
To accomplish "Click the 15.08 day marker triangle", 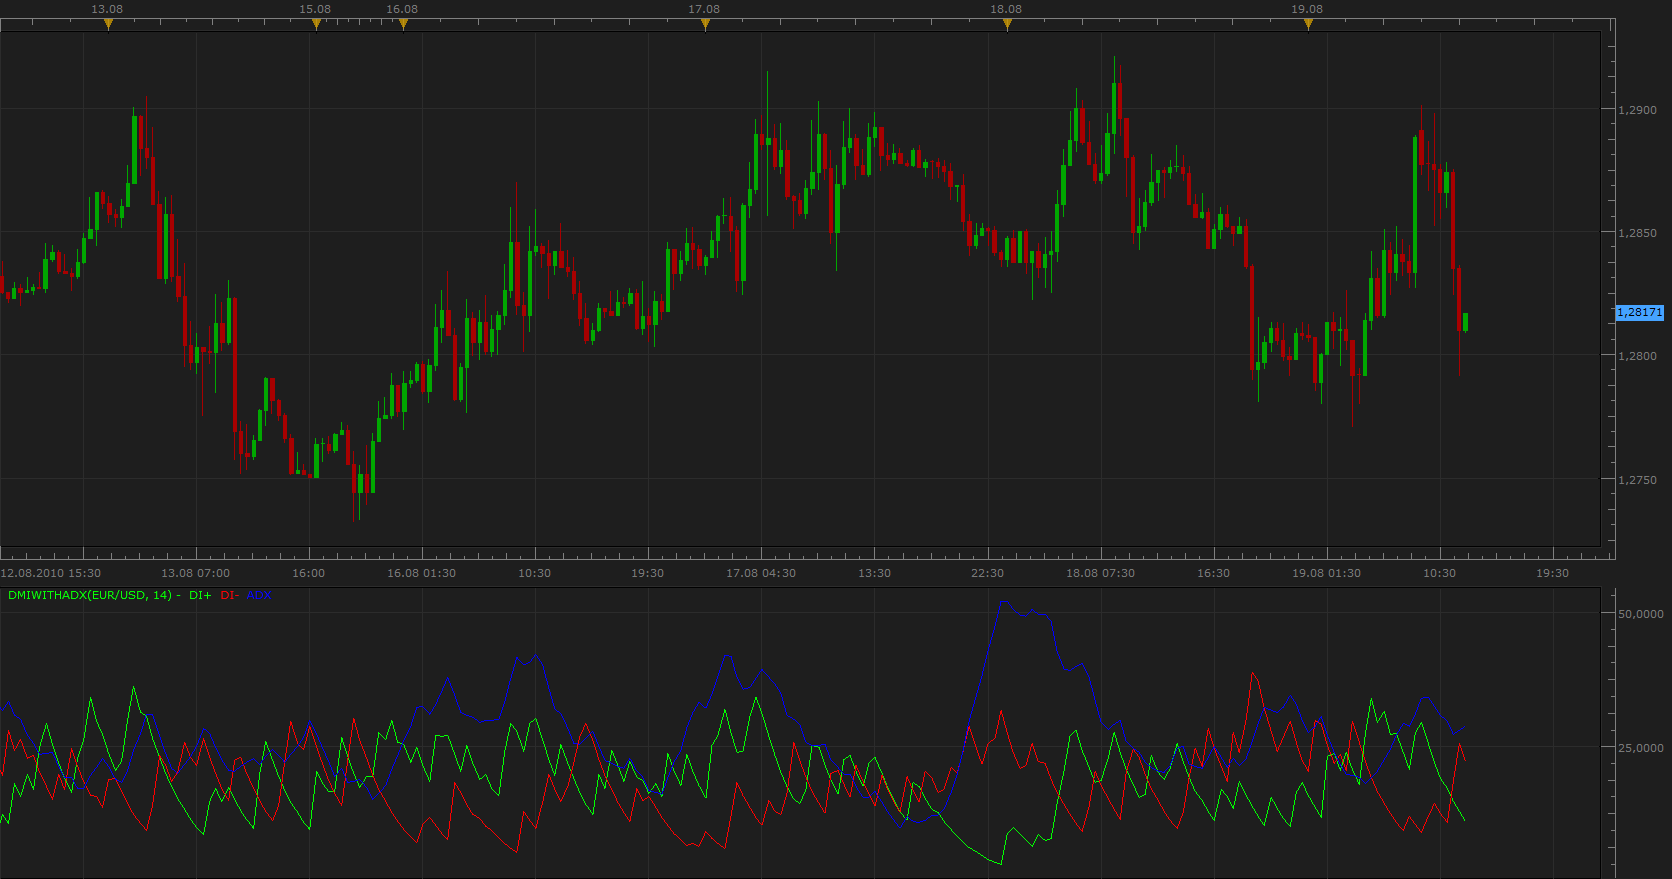I will click(x=316, y=25).
